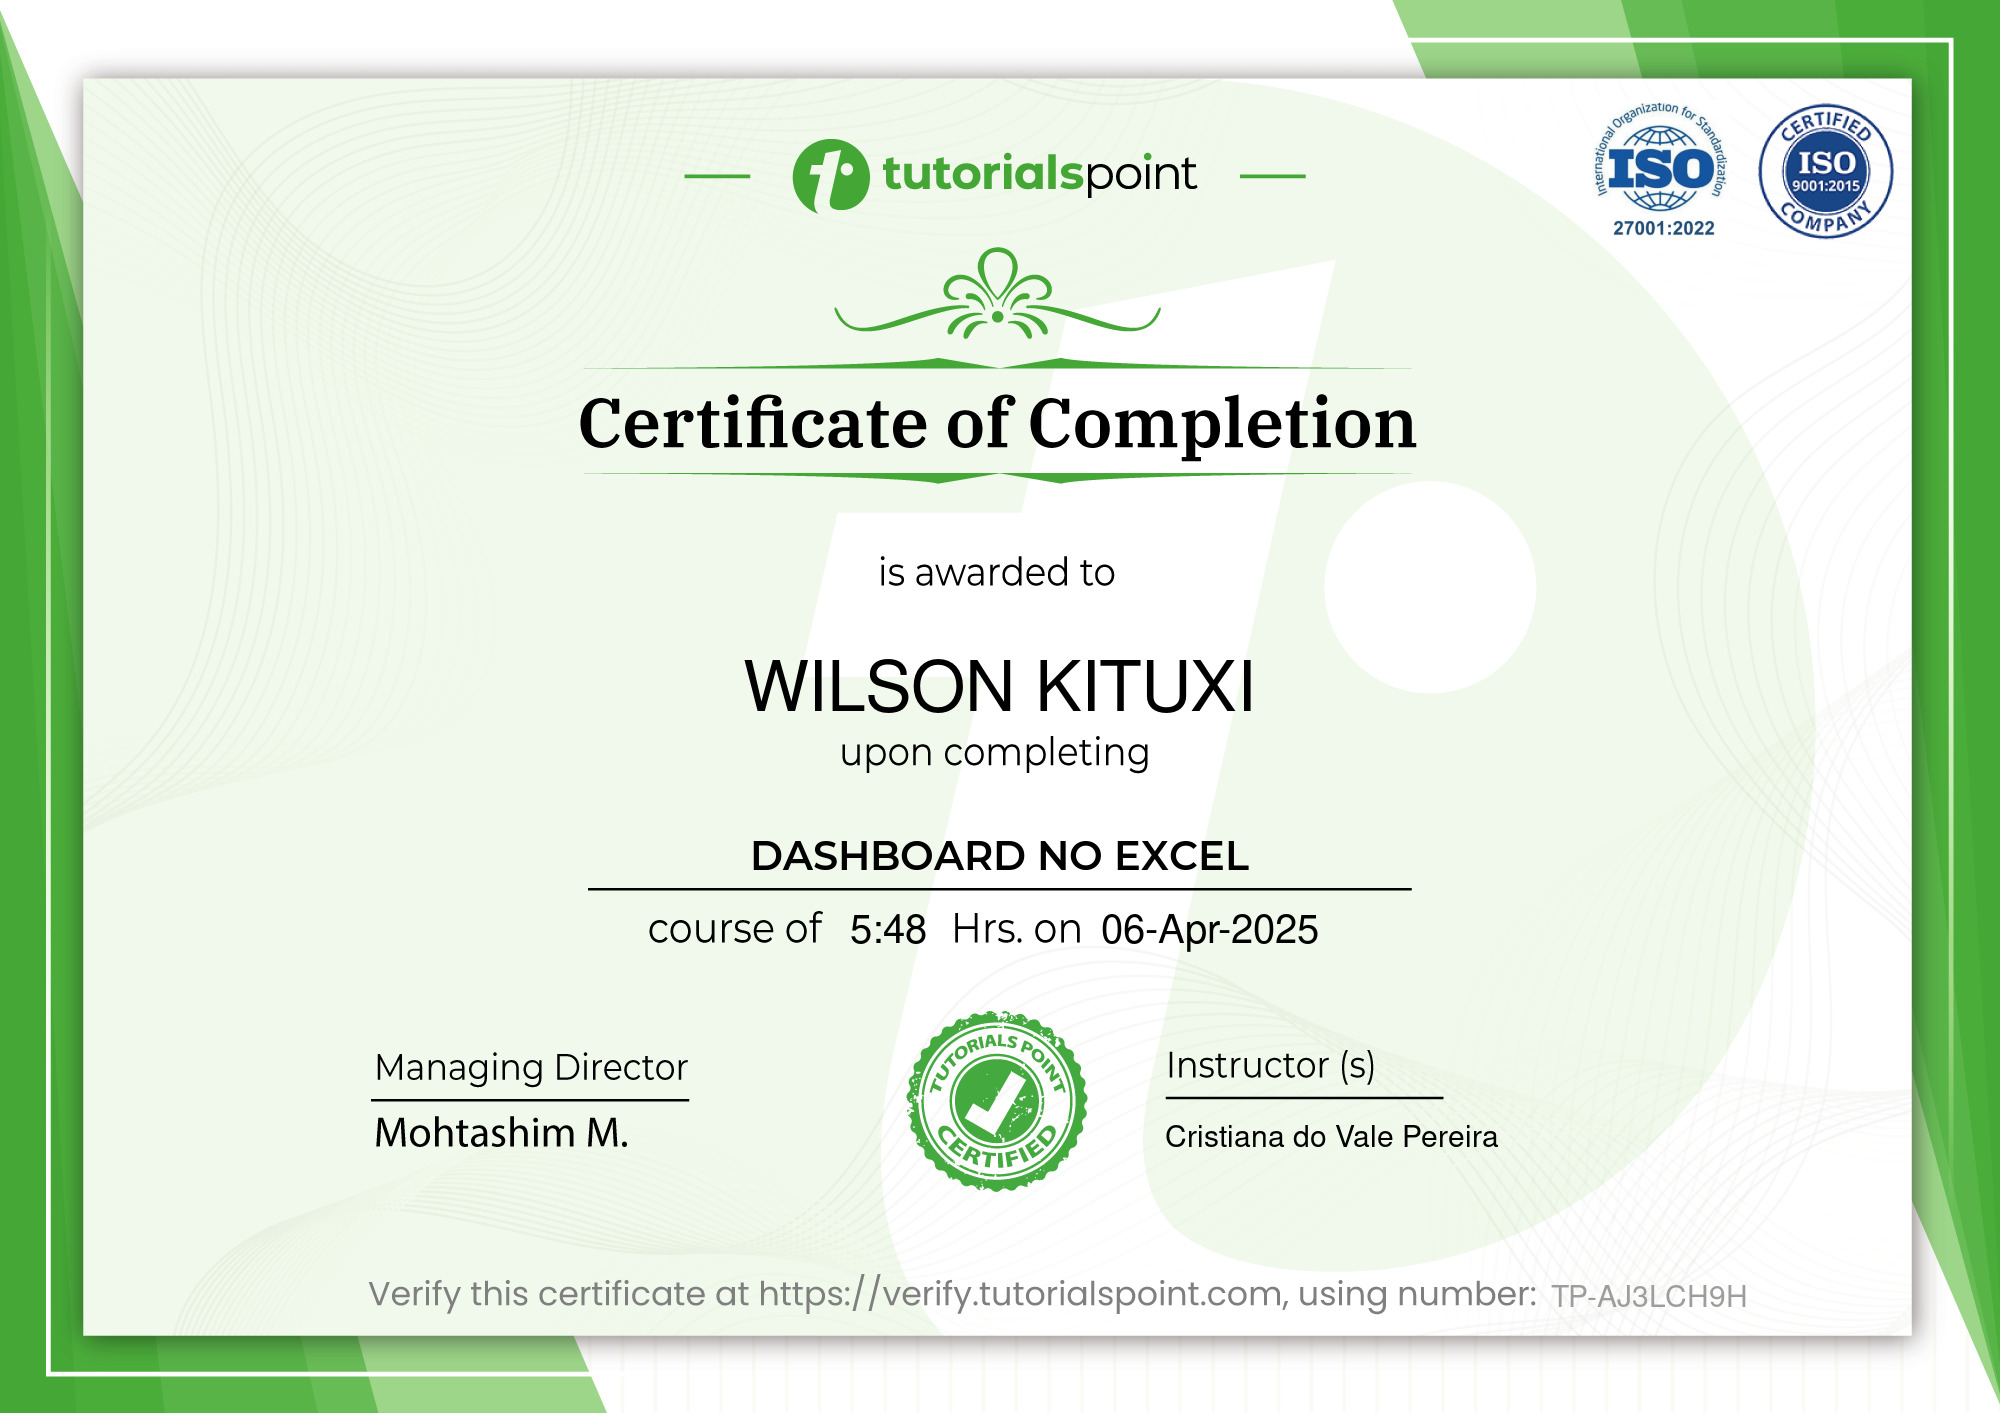Click the ISO 9001:2015 certified company seal
The width and height of the screenshot is (2000, 1413).
coord(1825,171)
